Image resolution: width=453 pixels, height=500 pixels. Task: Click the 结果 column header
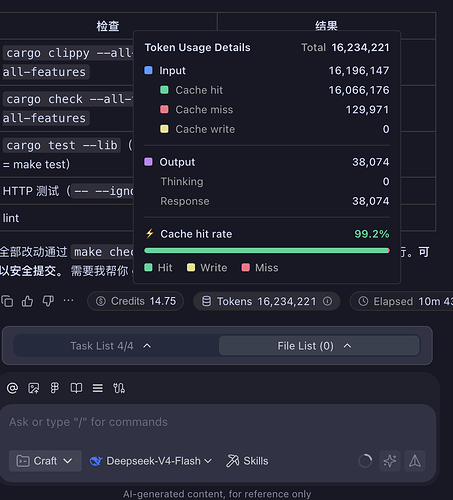coord(326,26)
